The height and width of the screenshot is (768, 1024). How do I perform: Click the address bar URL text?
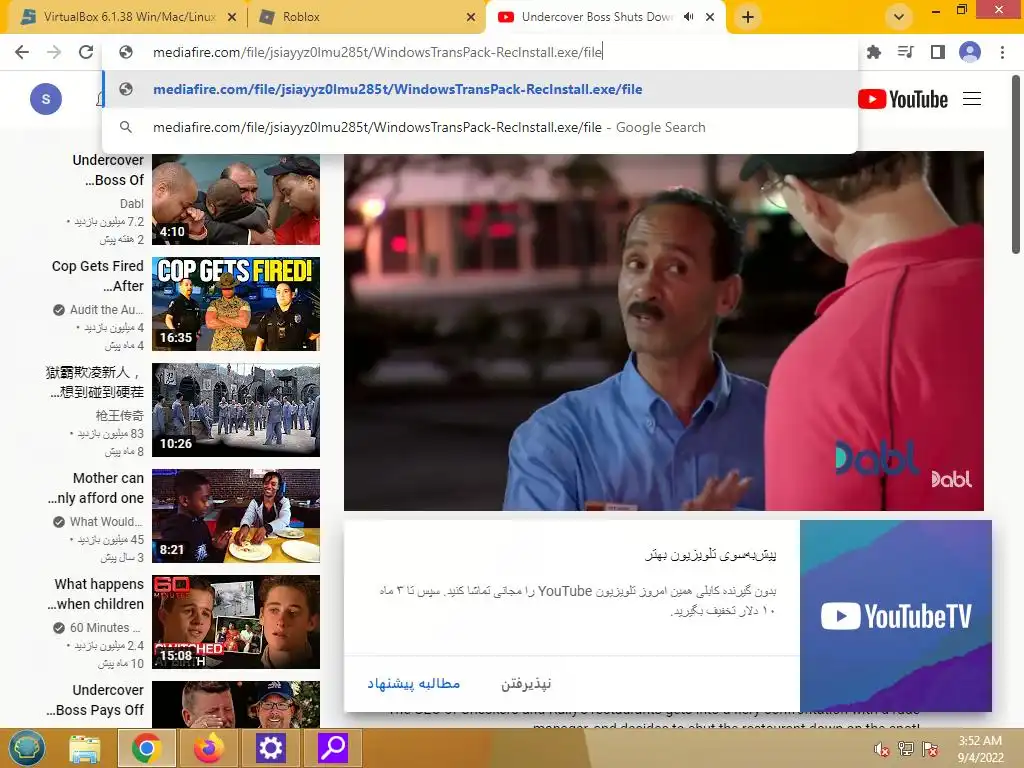[x=377, y=52]
